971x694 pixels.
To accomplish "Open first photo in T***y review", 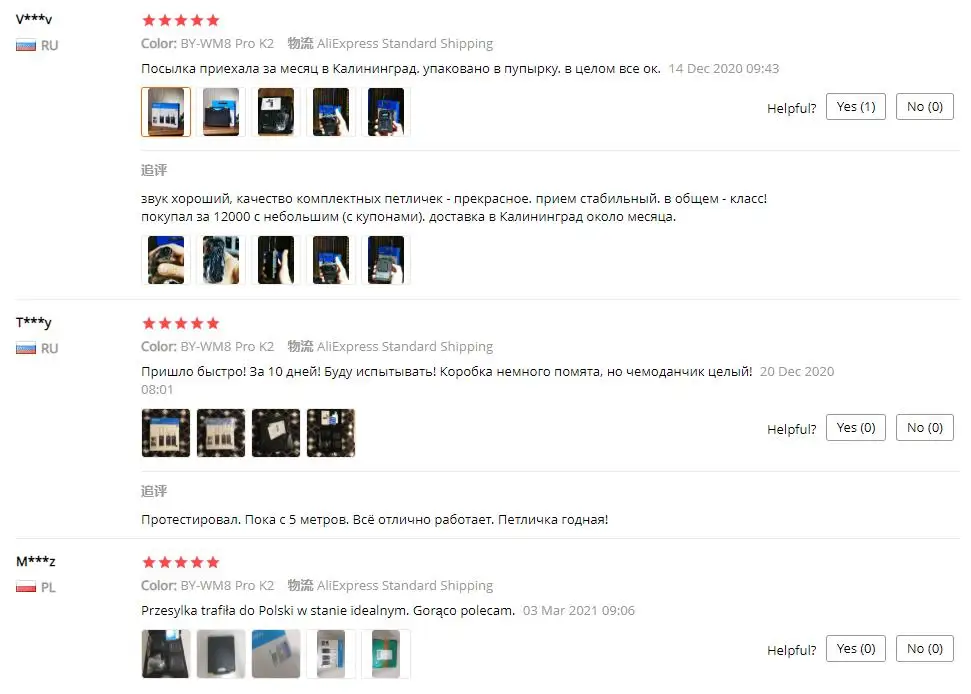I will (x=166, y=433).
